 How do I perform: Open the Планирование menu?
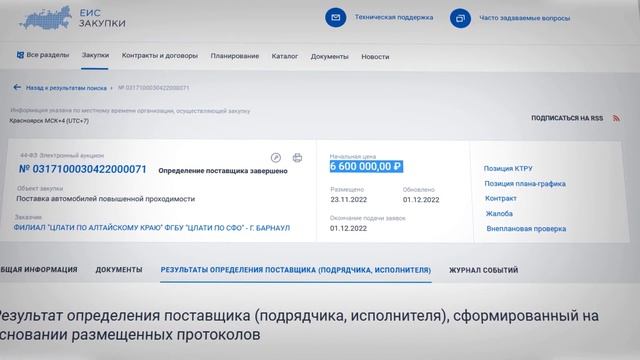235,56
